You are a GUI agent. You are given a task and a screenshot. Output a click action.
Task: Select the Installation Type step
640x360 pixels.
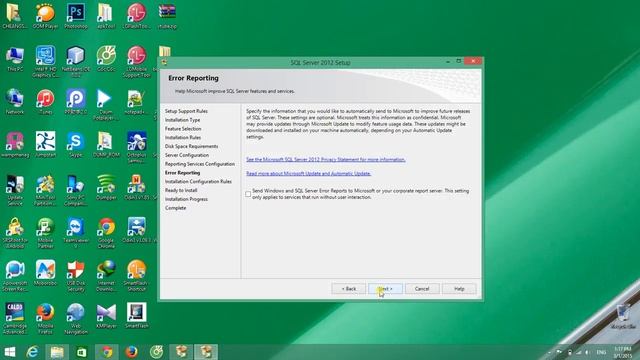point(182,120)
